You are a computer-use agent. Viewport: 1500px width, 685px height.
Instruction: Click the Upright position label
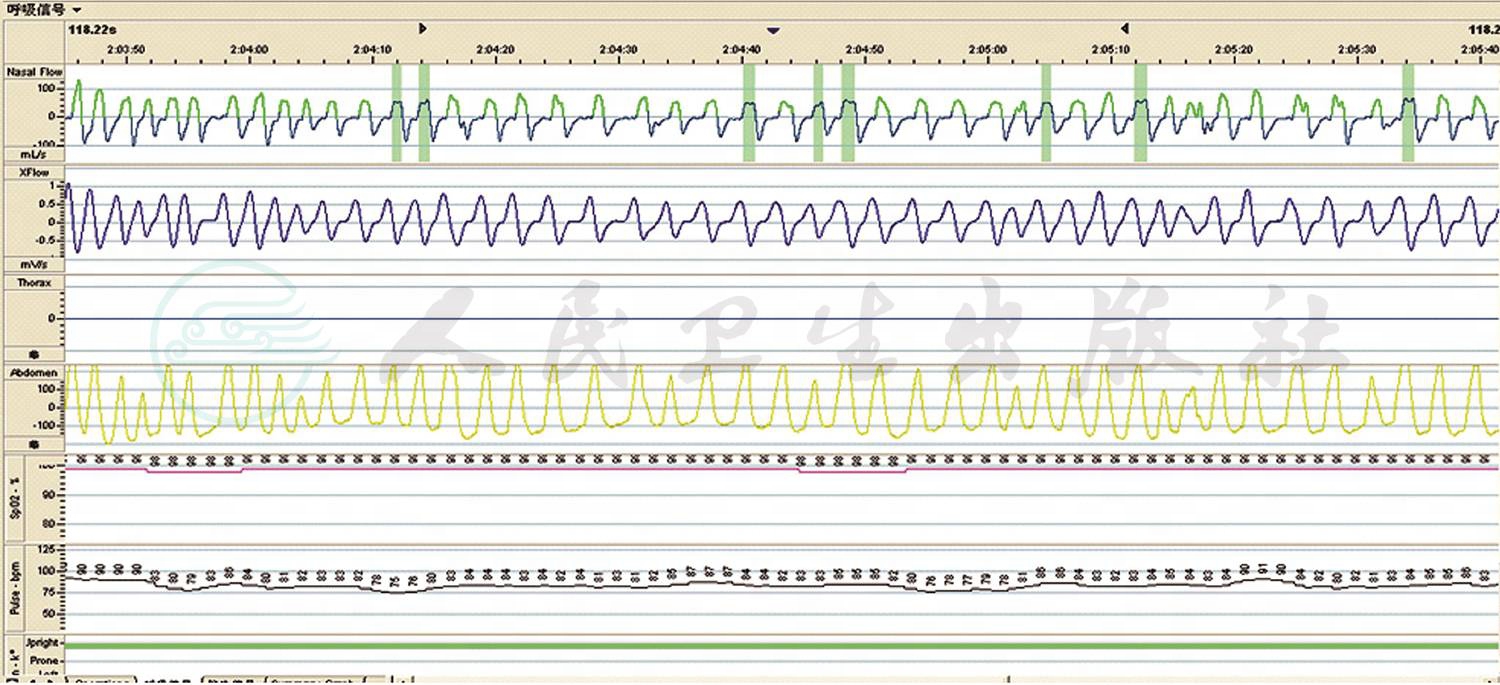pos(43,643)
